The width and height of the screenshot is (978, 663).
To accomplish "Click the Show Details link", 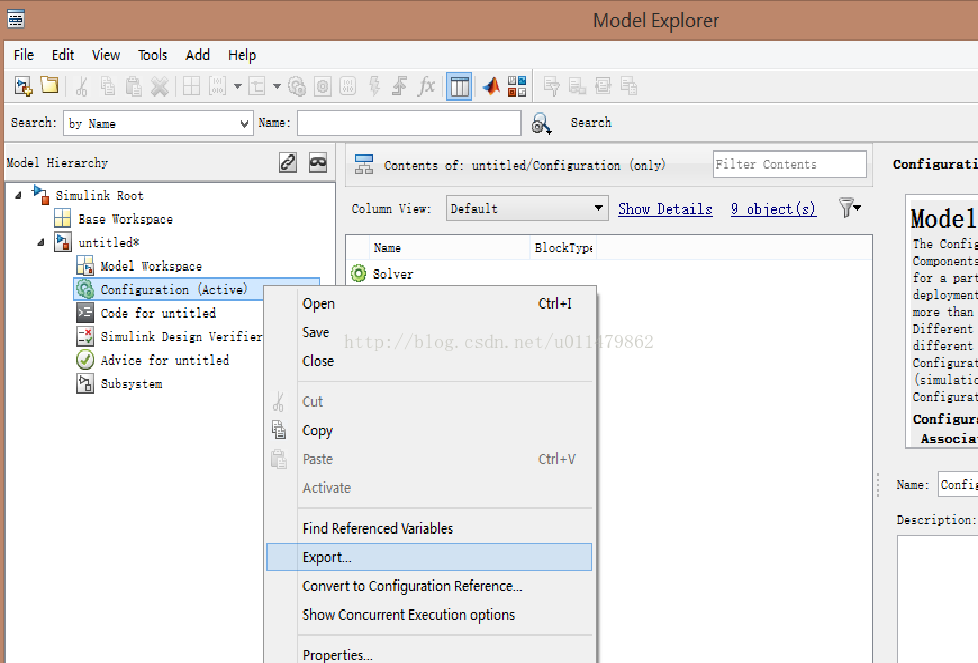I will [x=665, y=209].
